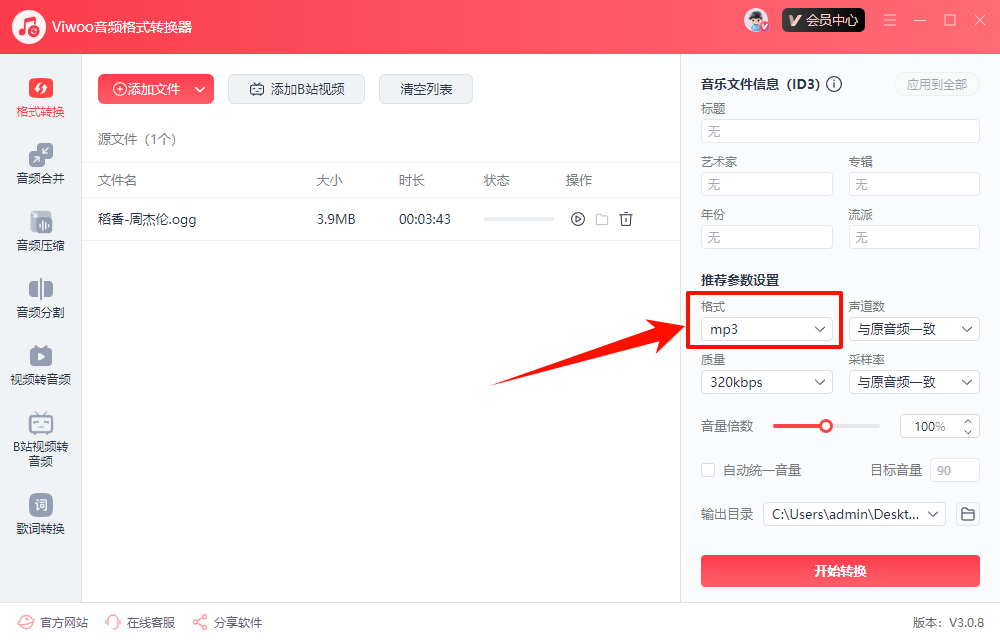
Task: Click the ID3 info circle icon
Action: point(834,84)
